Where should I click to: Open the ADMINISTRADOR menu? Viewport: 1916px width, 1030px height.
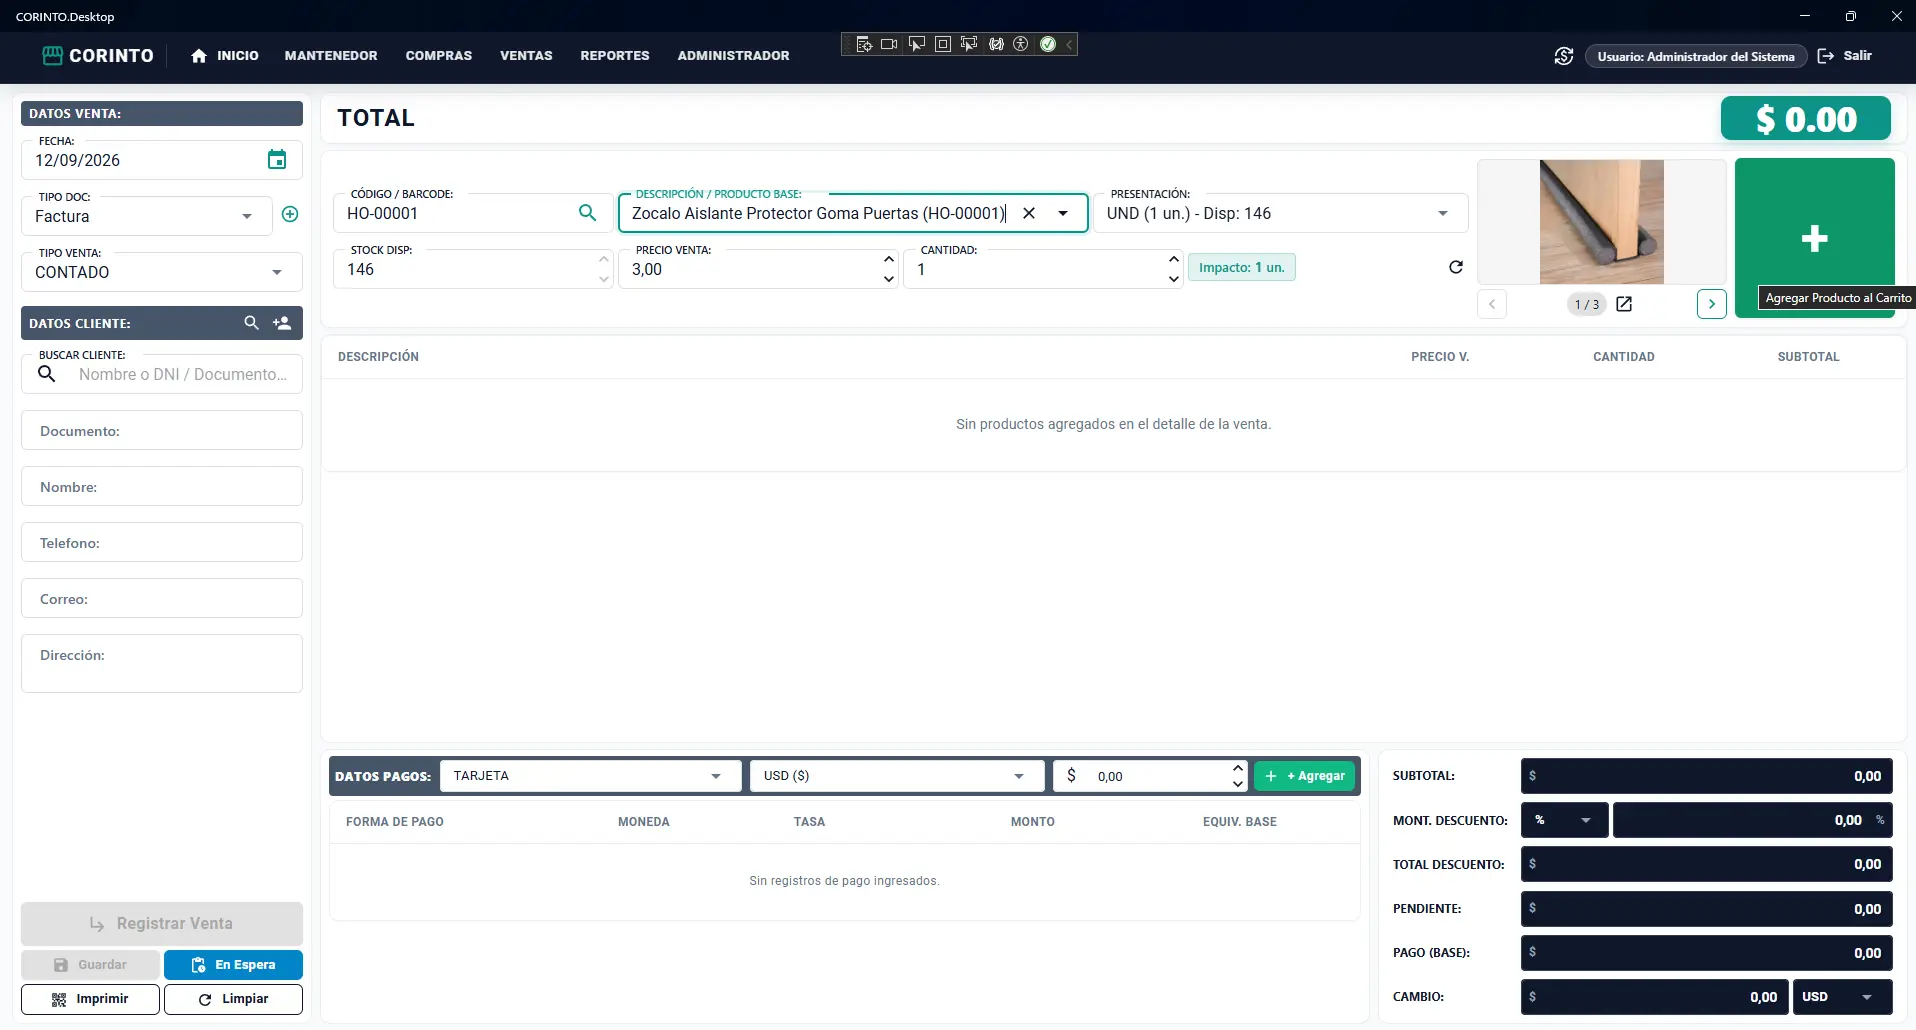coord(733,56)
